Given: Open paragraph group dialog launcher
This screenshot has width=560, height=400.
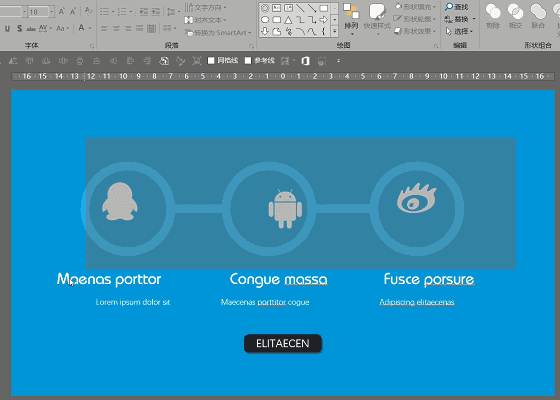Looking at the screenshot, I should (x=251, y=46).
